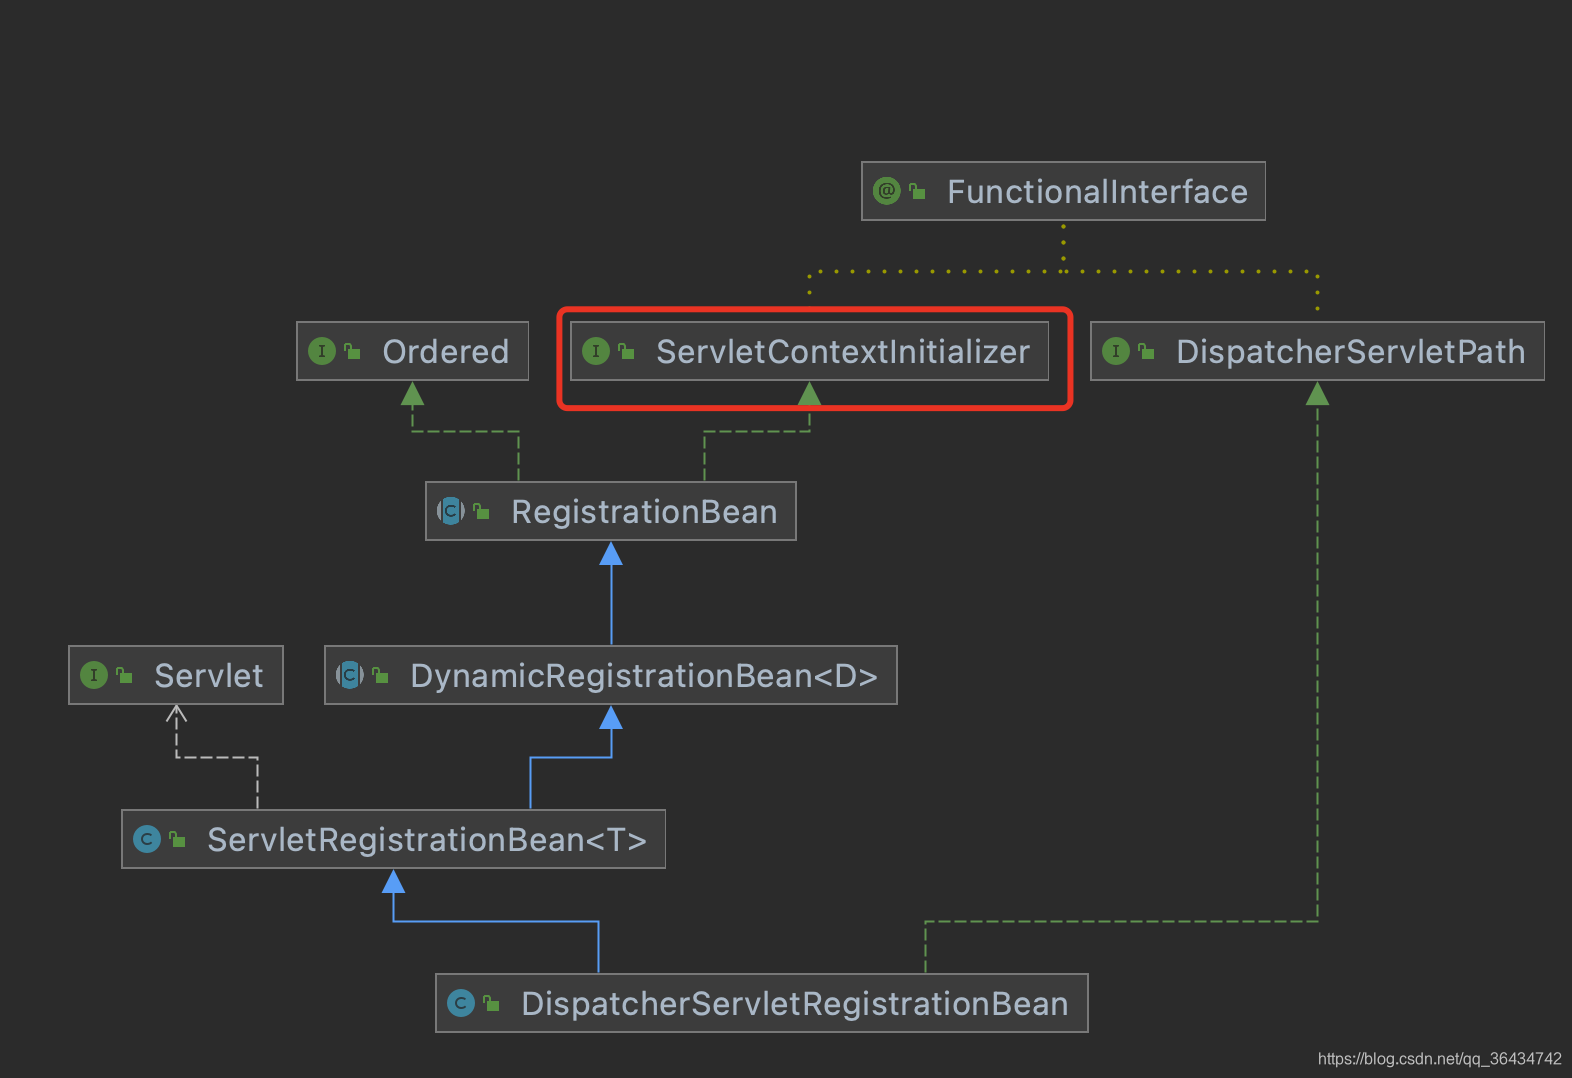Image resolution: width=1572 pixels, height=1078 pixels.
Task: Click the public lock icon beside Servlet
Action: (x=124, y=675)
